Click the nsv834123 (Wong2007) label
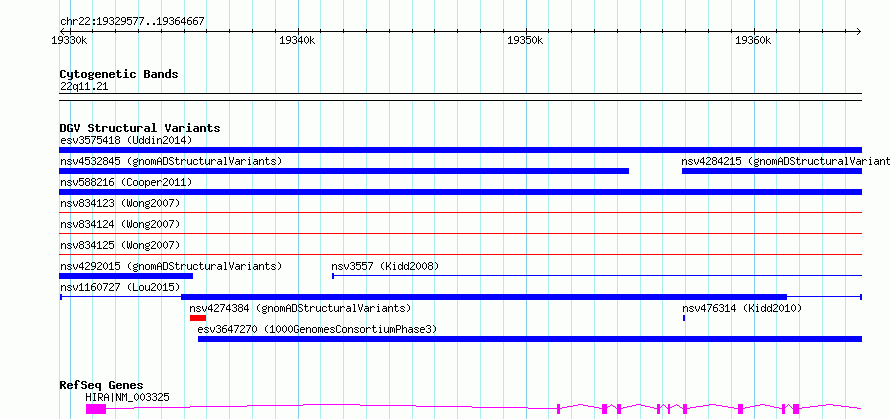Screen dimensions: 890x419 pyautogui.click(x=120, y=203)
